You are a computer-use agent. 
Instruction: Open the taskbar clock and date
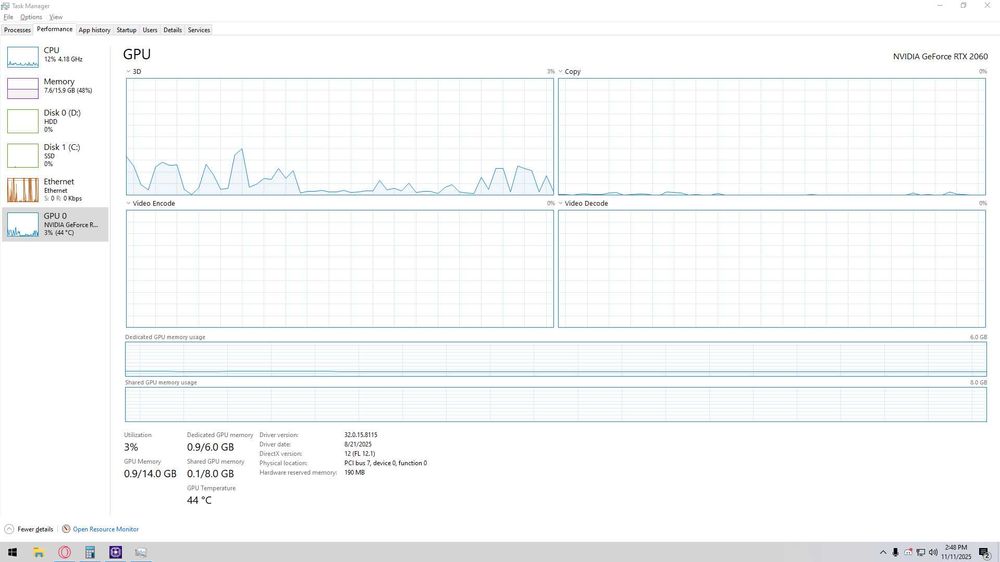click(x=956, y=552)
